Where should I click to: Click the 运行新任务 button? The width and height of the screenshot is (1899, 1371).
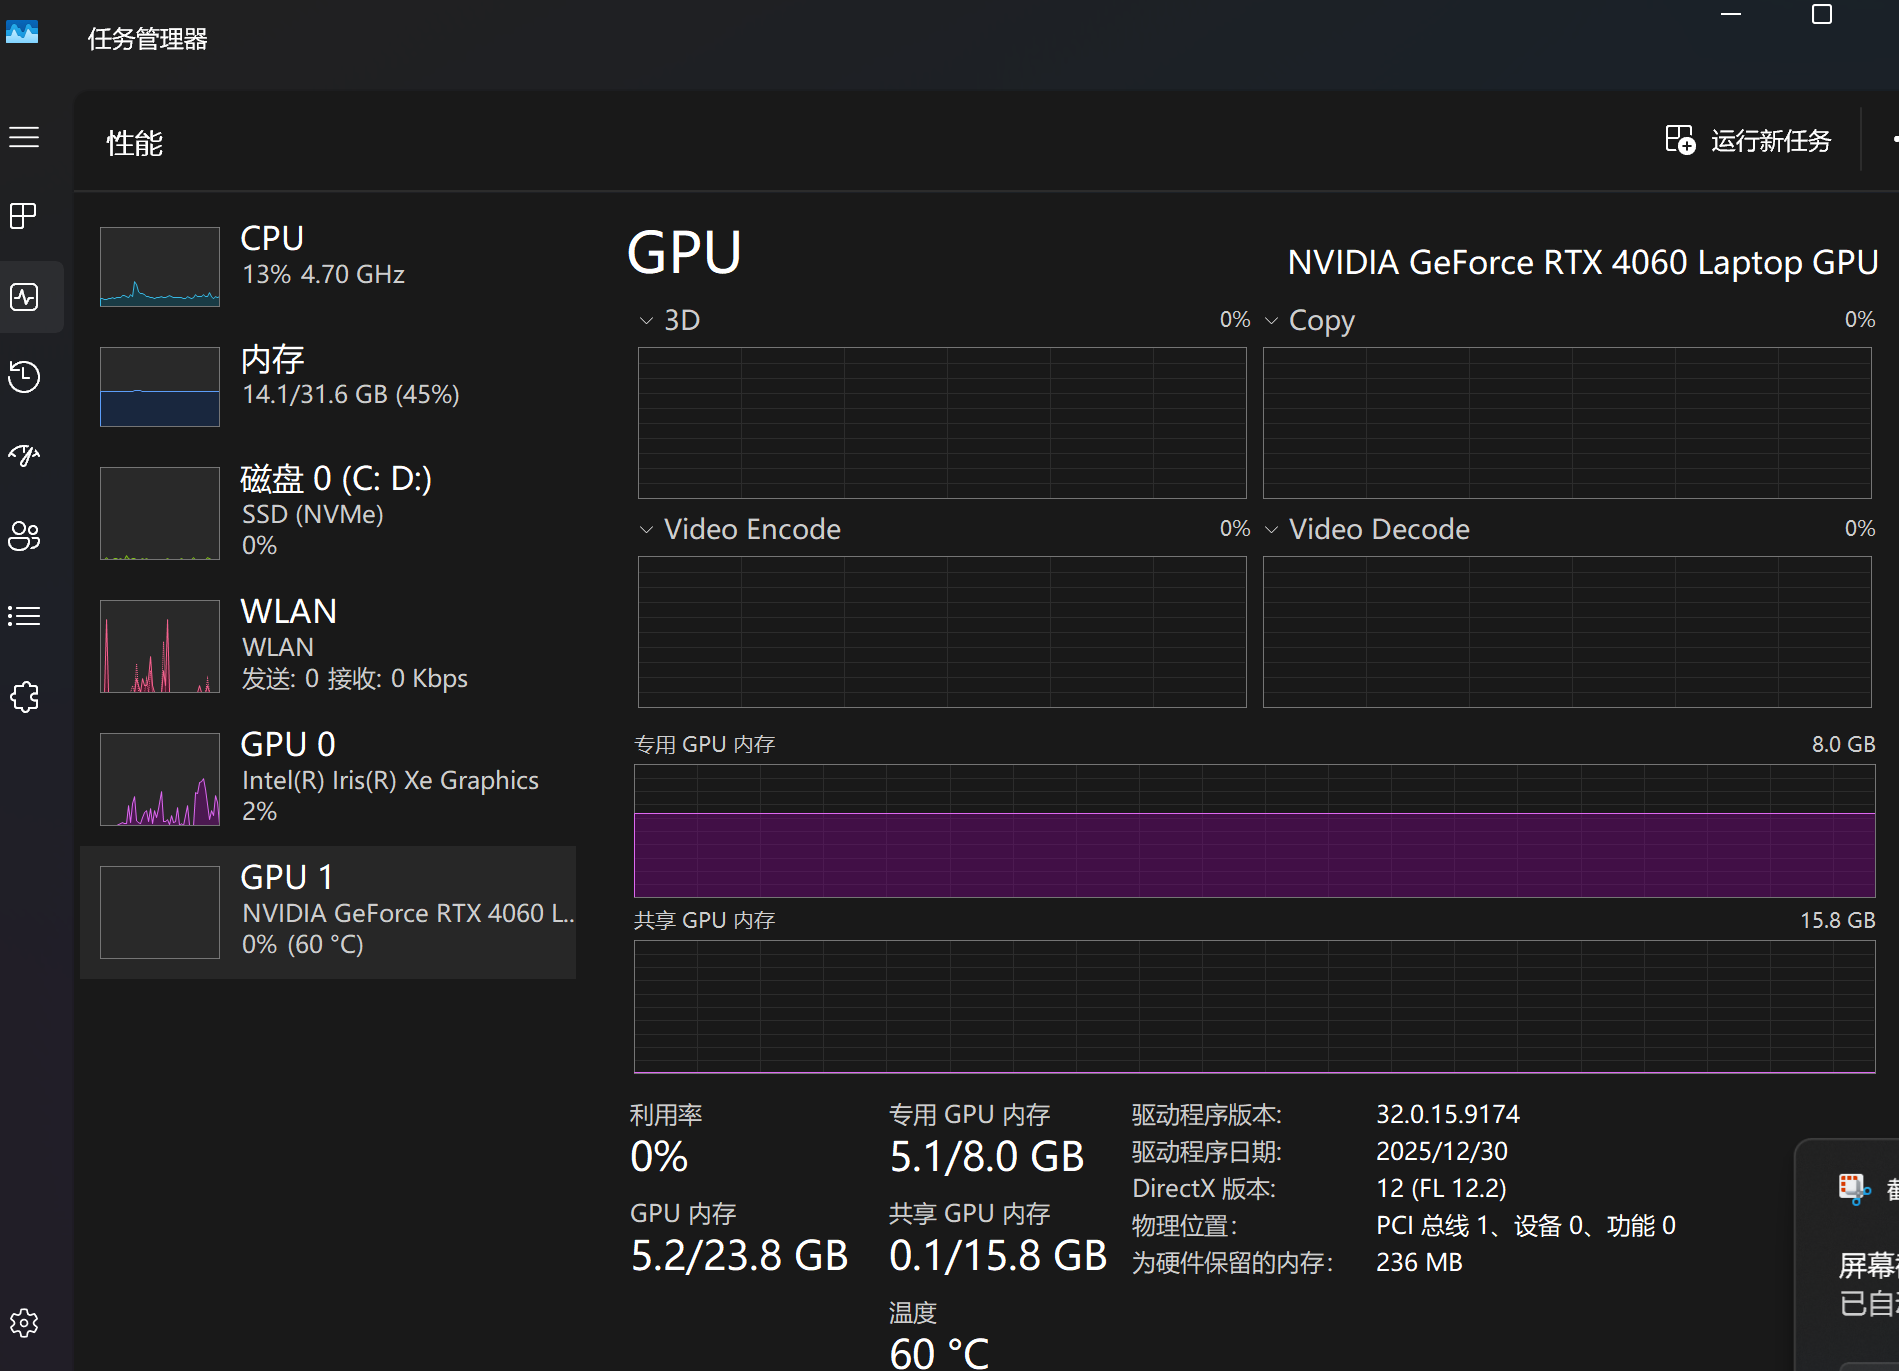click(1748, 141)
